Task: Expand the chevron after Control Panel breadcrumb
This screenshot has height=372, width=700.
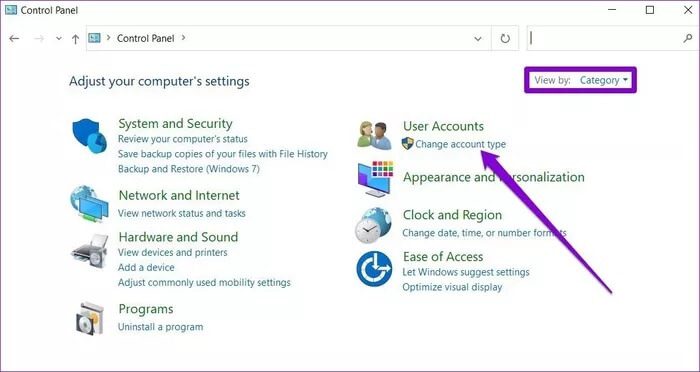Action: tap(183, 38)
